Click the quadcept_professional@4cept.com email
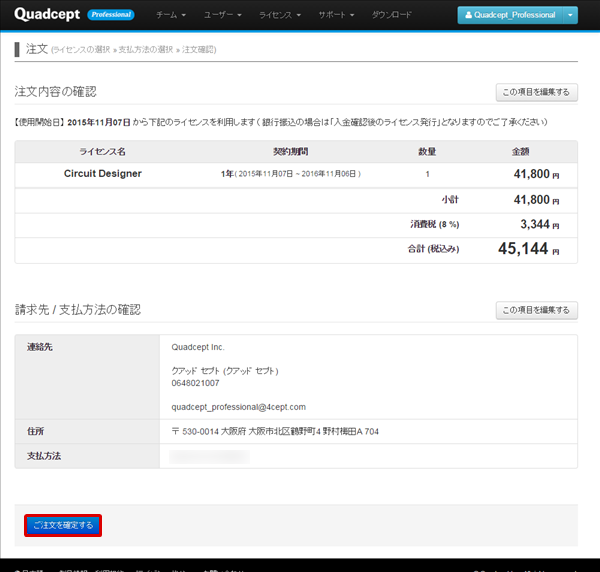The image size is (600, 572). (238, 407)
